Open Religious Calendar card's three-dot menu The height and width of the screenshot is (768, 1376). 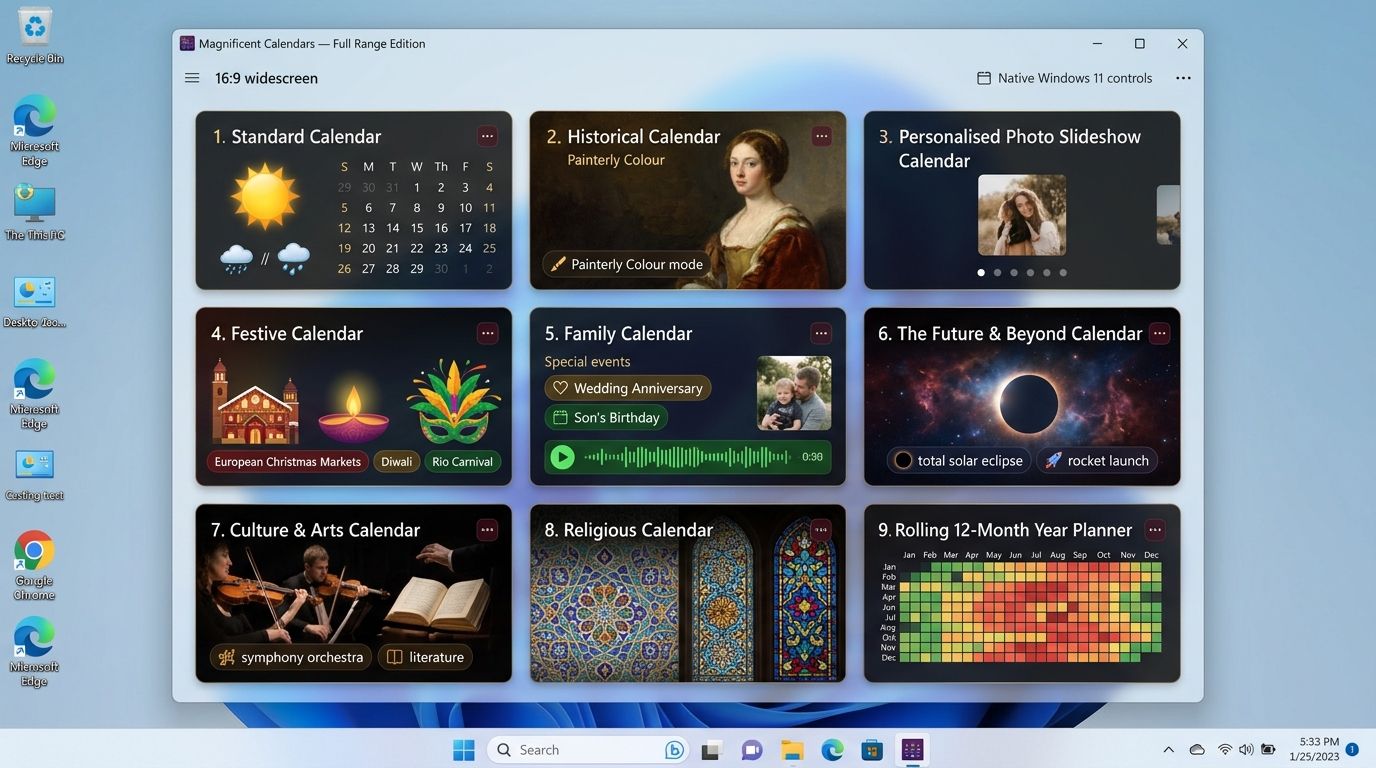[821, 530]
